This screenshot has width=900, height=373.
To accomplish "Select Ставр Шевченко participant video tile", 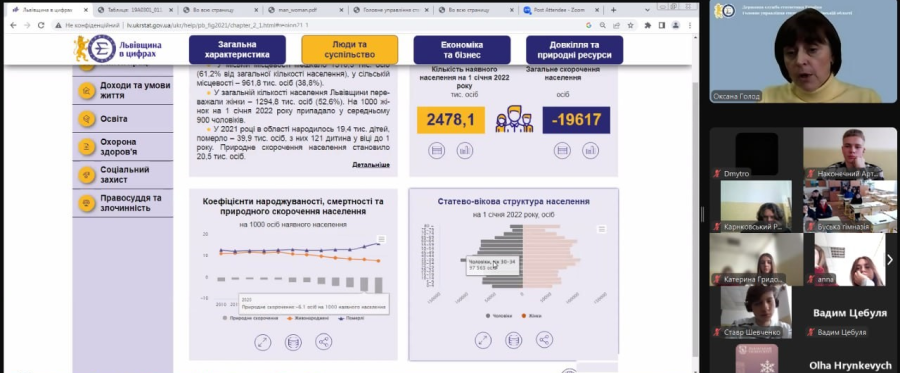I will (756, 312).
